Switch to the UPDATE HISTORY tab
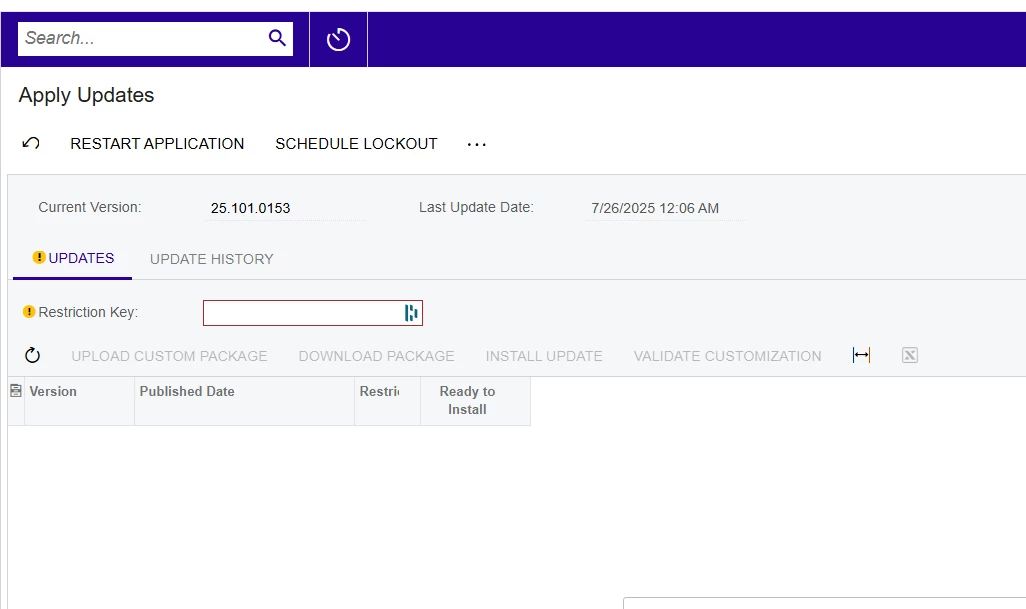This screenshot has width=1026, height=609. click(x=211, y=259)
